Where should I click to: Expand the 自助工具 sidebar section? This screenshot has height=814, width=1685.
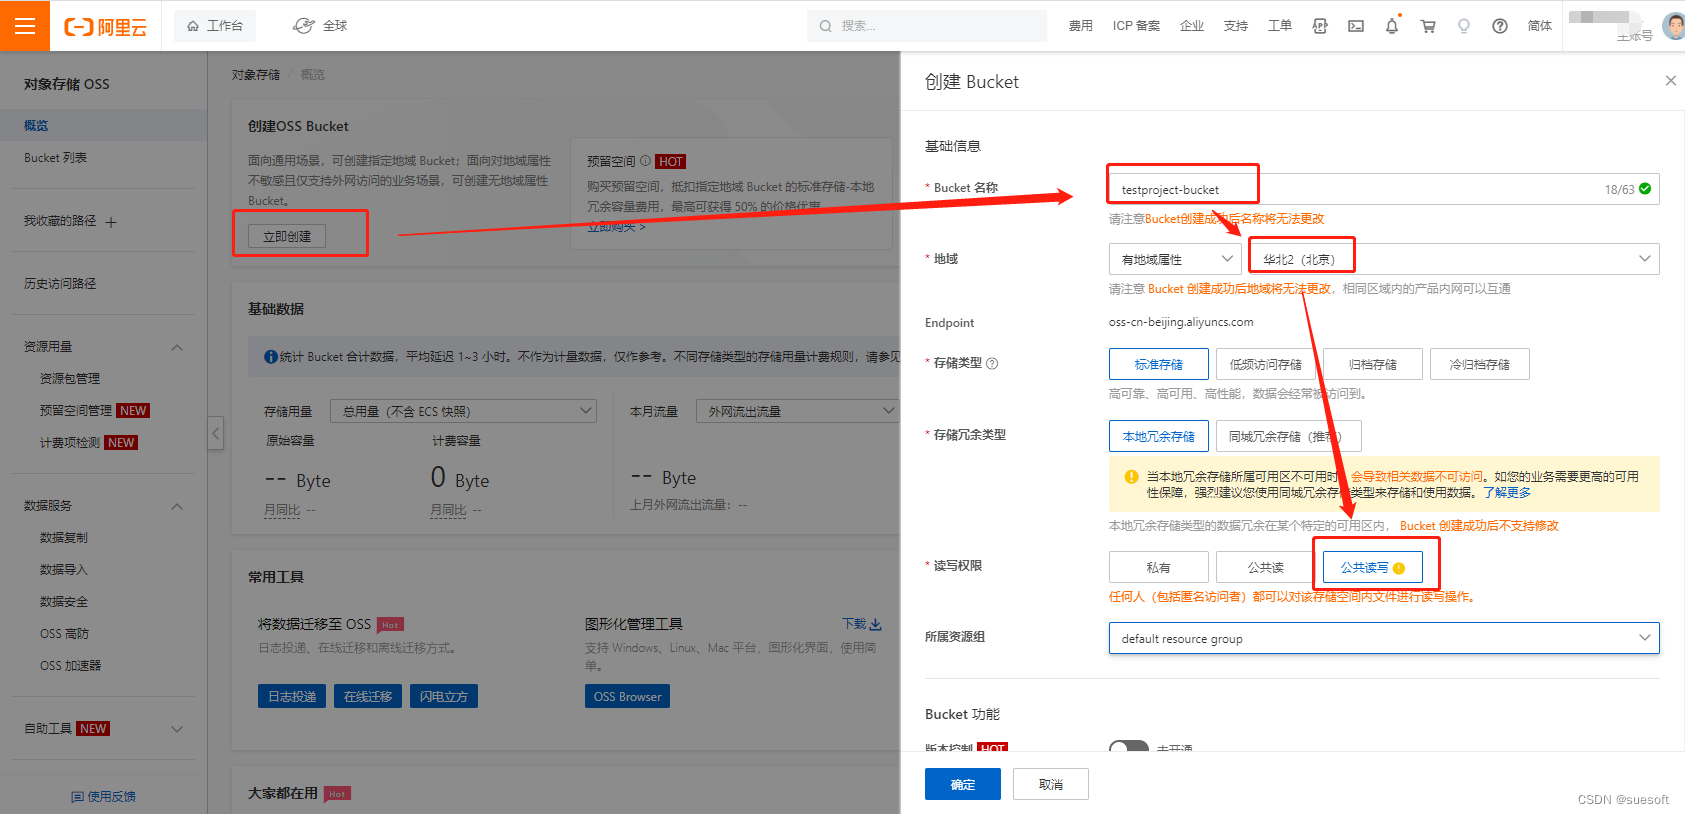click(177, 729)
